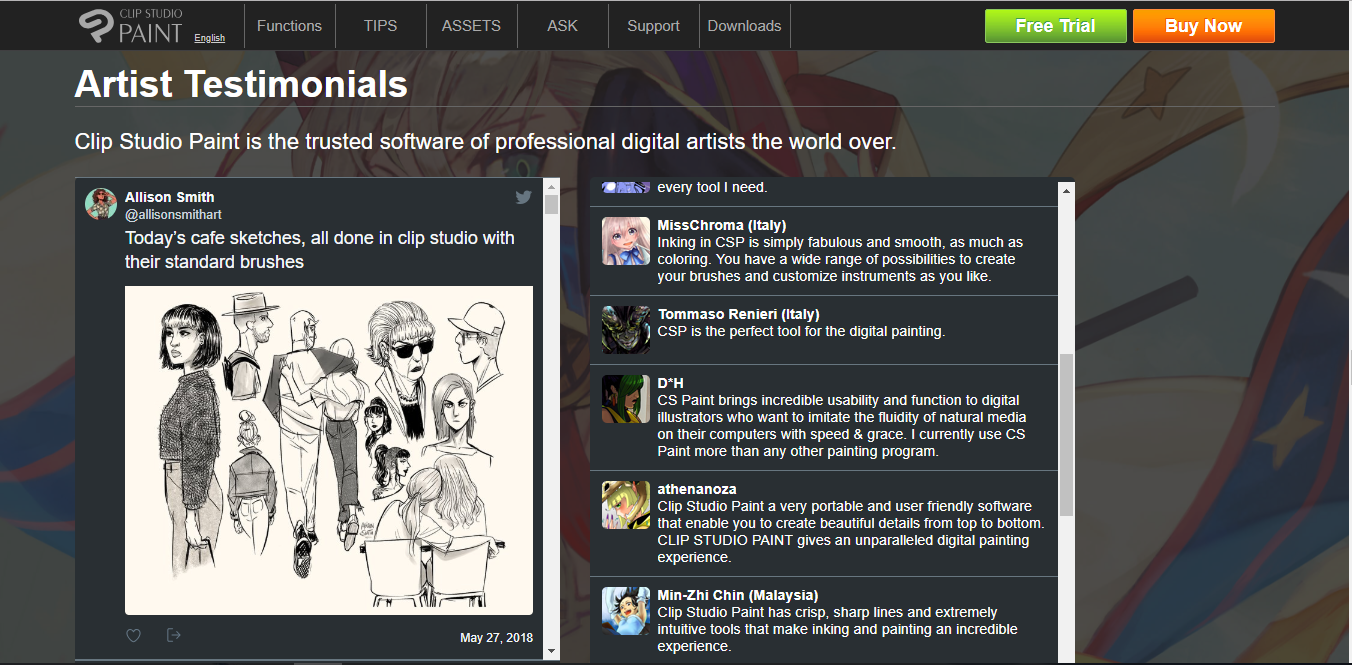Open the Twitter bird icon on tweet
The image size is (1352, 665).
tap(523, 198)
